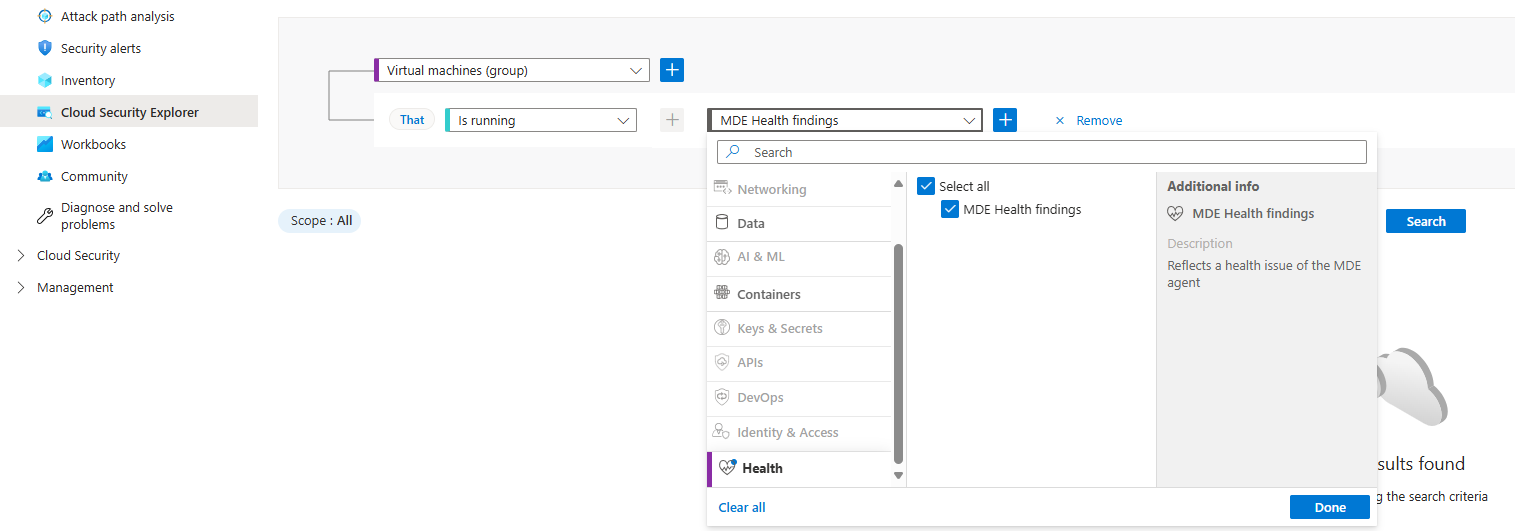Click the Security alerts shield icon

(x=44, y=48)
